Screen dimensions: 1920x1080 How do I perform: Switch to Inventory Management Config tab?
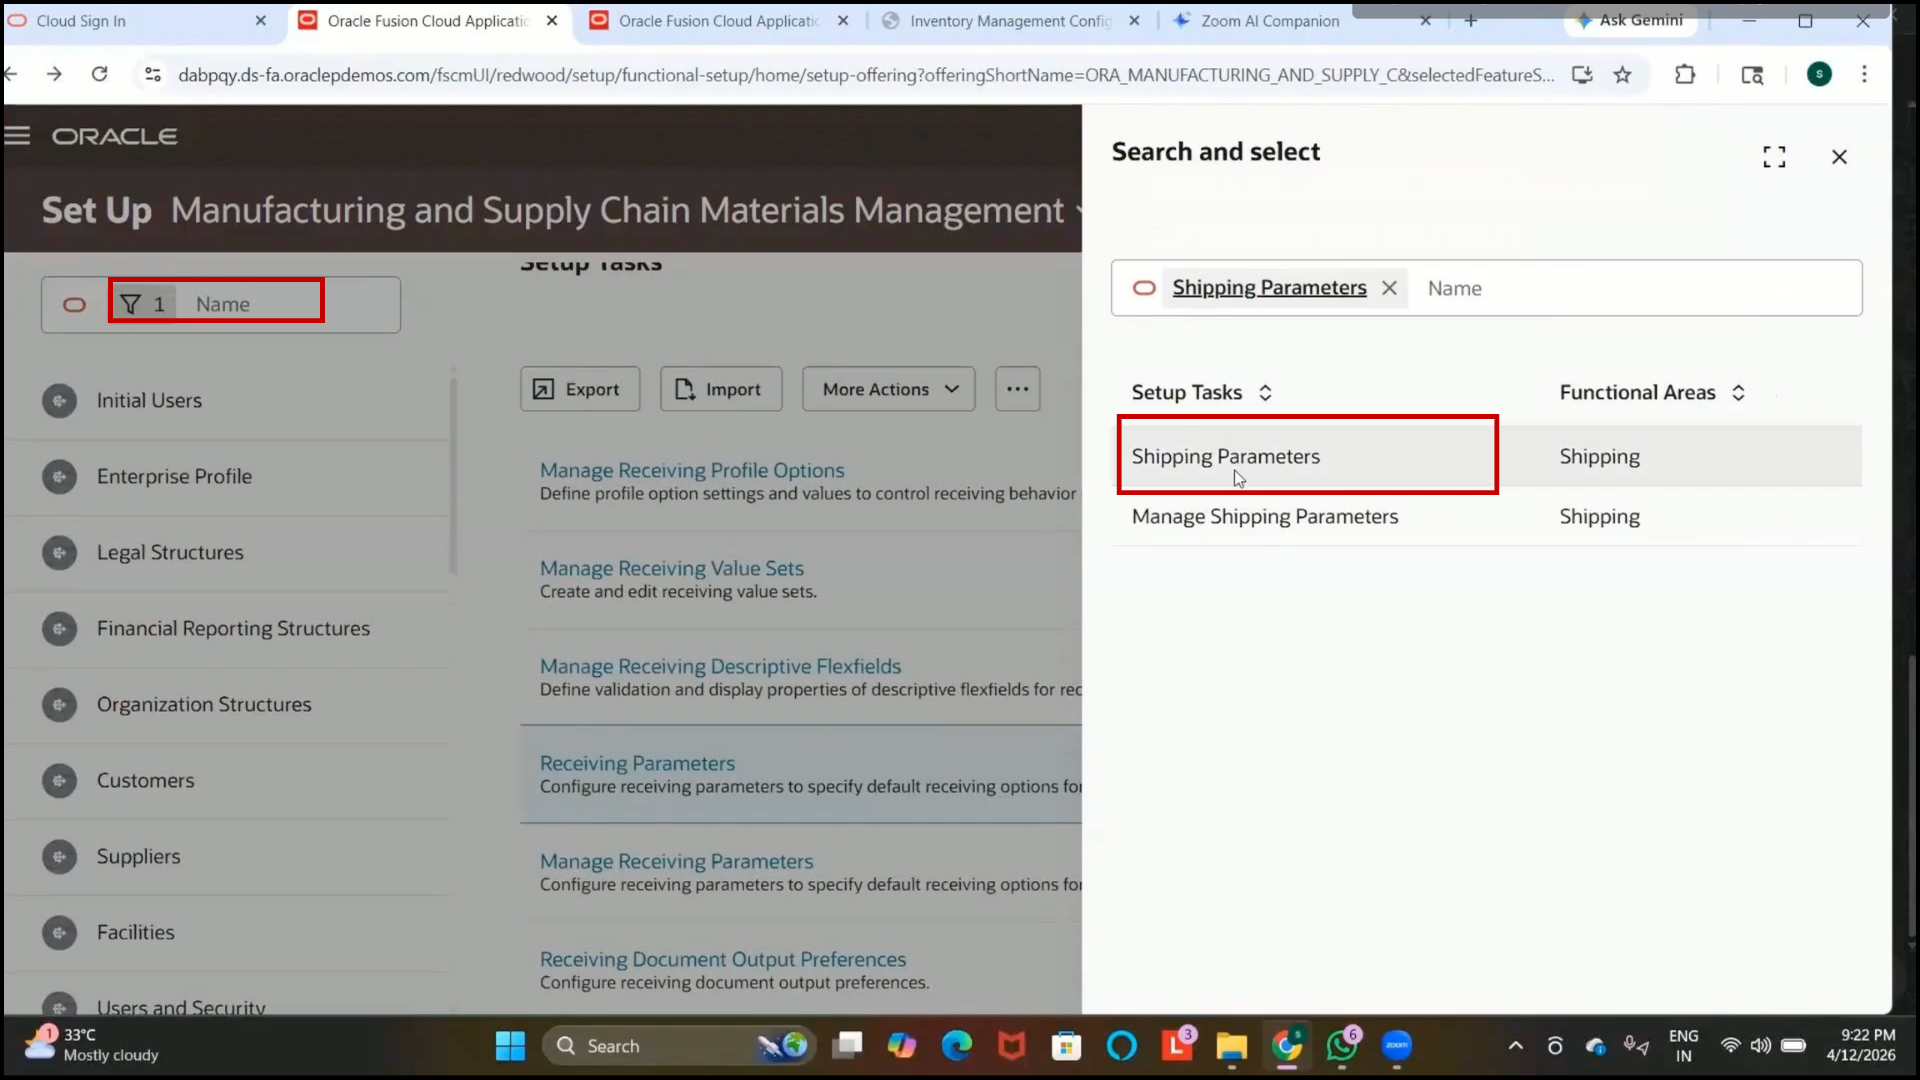(x=1010, y=21)
